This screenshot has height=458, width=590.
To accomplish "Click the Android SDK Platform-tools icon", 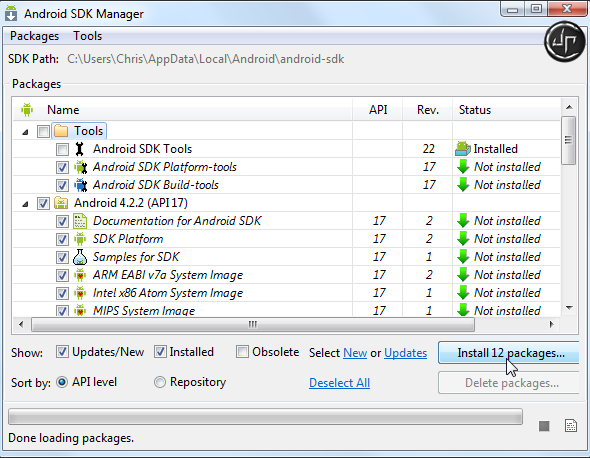I will 81,167.
